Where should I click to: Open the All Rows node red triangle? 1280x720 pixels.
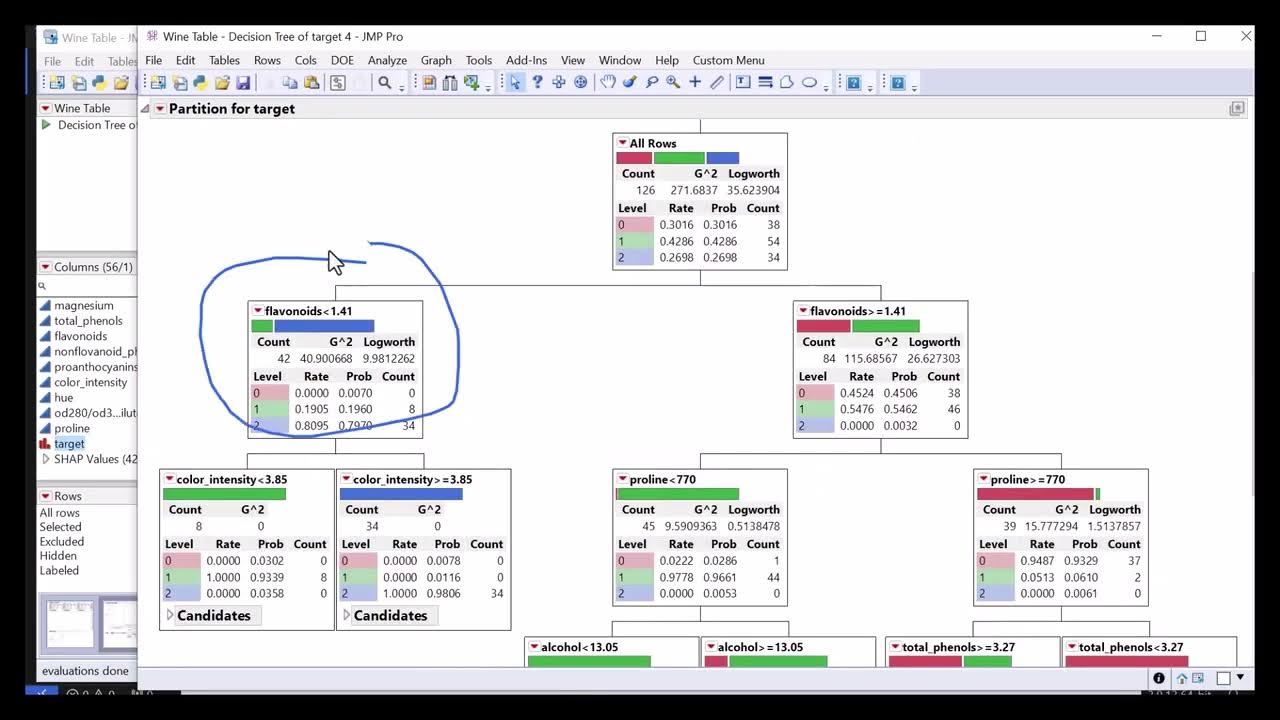tap(622, 143)
